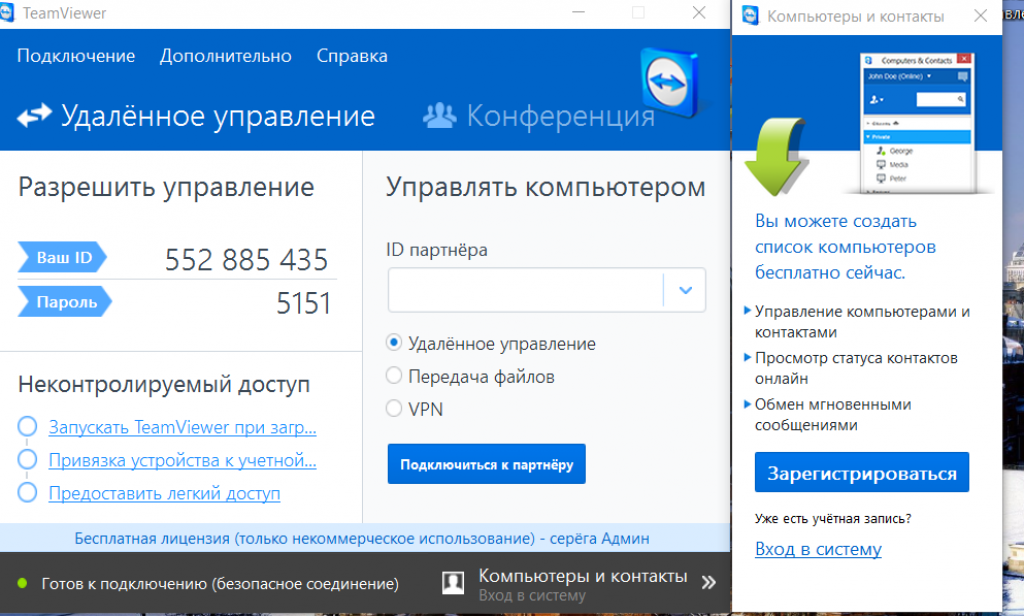Viewport: 1024px width, 616px height.
Task: Open the Запускать TeamViewer при загр... link
Action: click(x=182, y=427)
